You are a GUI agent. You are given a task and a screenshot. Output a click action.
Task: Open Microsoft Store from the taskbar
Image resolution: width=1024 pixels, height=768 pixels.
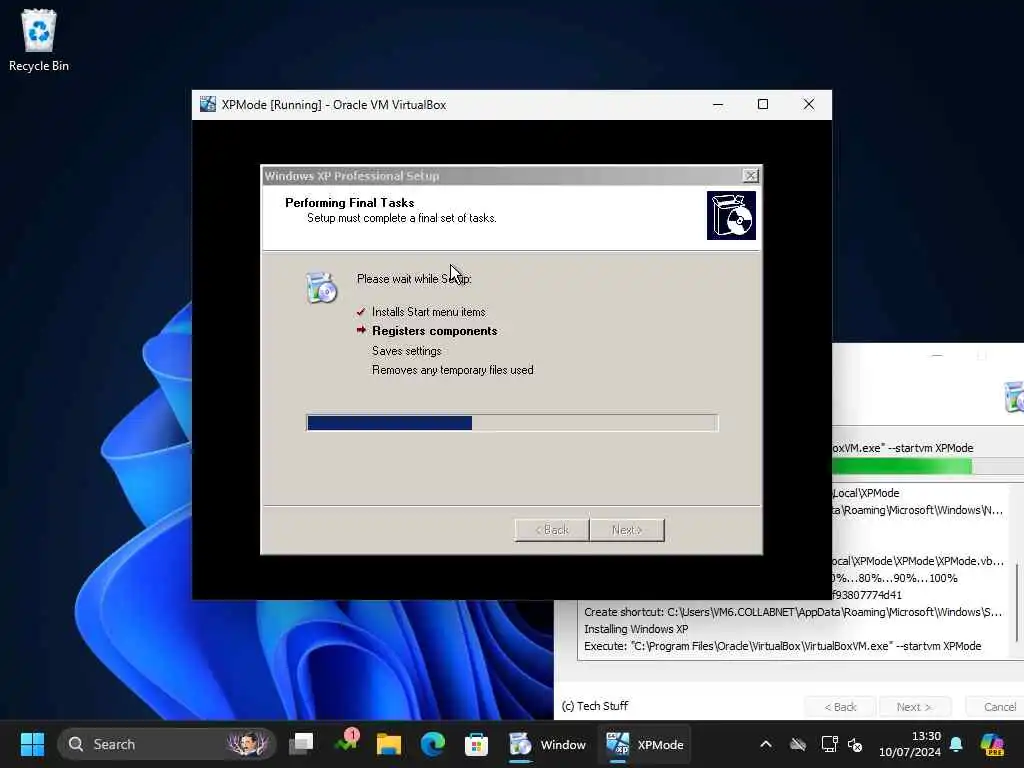(476, 744)
